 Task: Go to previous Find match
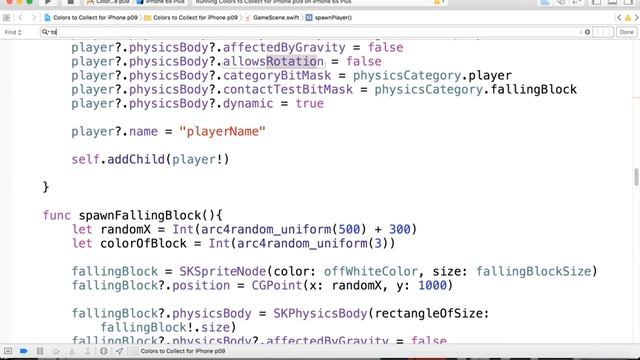coord(598,32)
